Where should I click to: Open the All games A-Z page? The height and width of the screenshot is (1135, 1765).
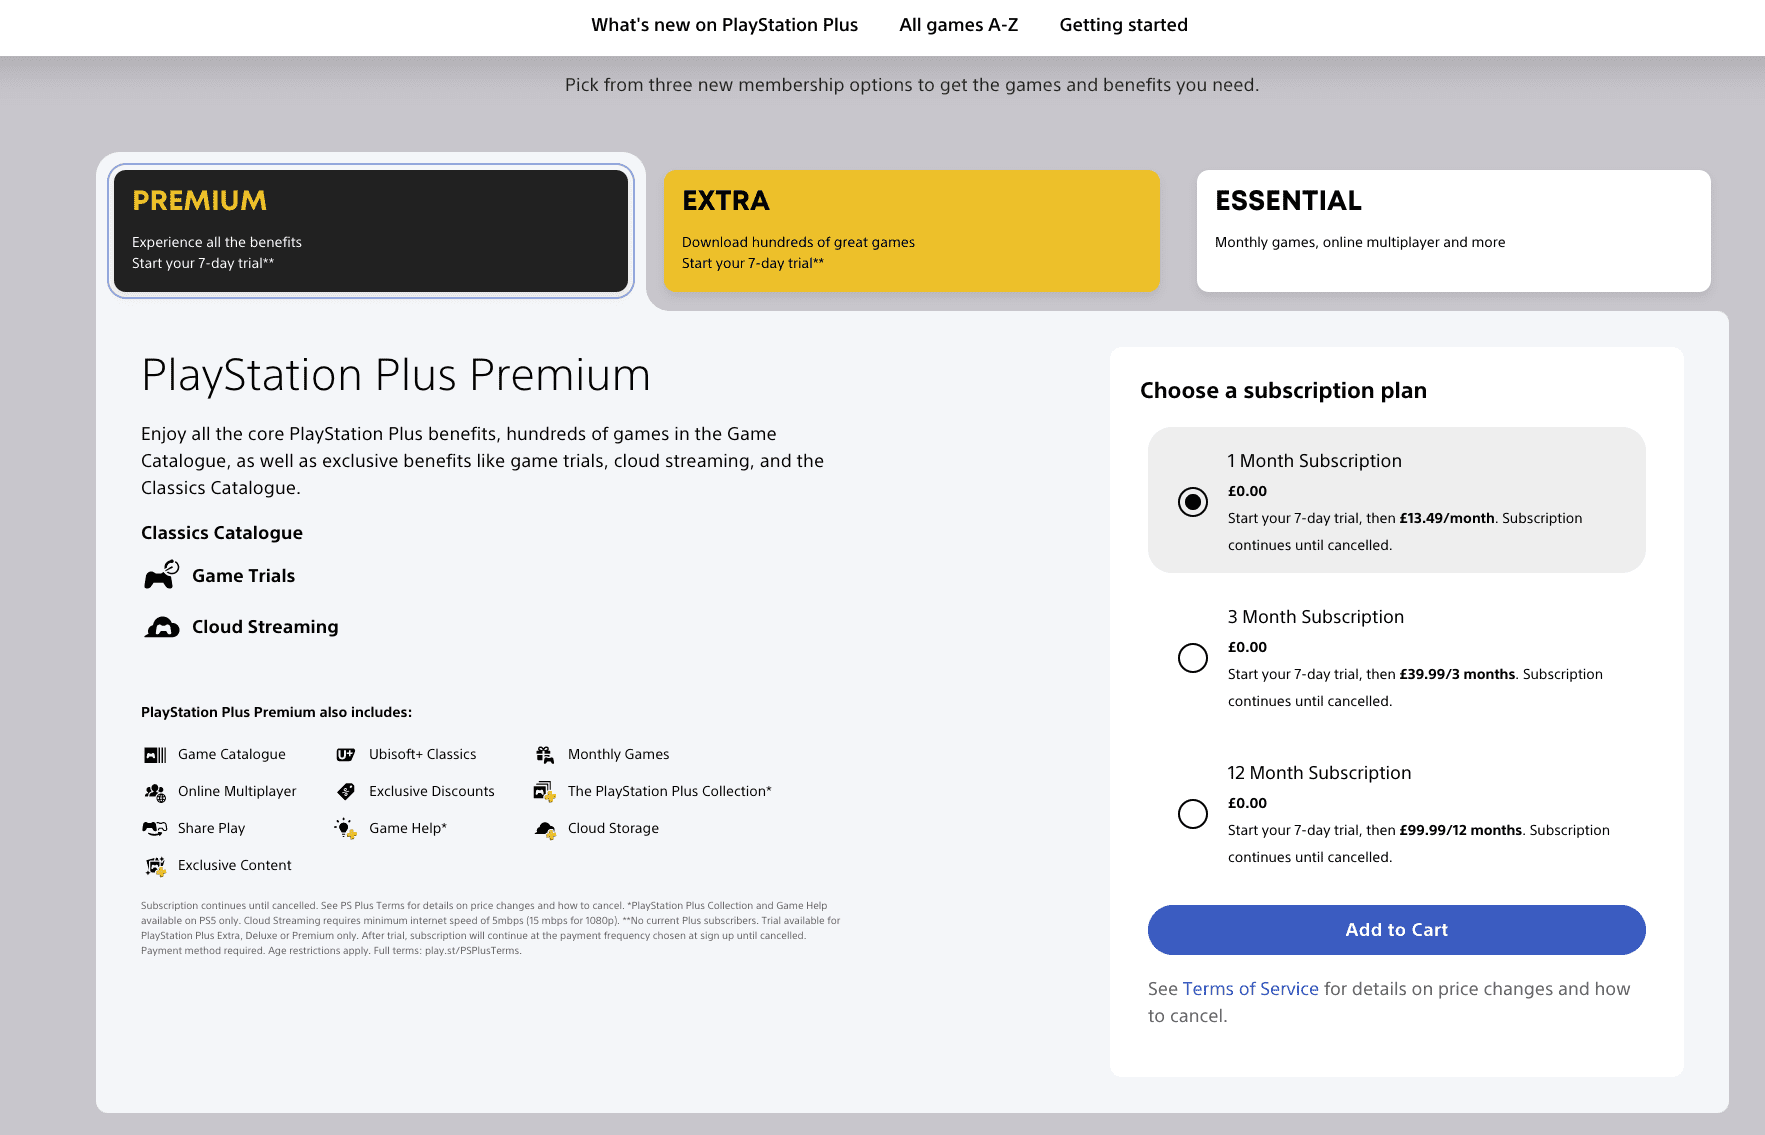click(957, 24)
